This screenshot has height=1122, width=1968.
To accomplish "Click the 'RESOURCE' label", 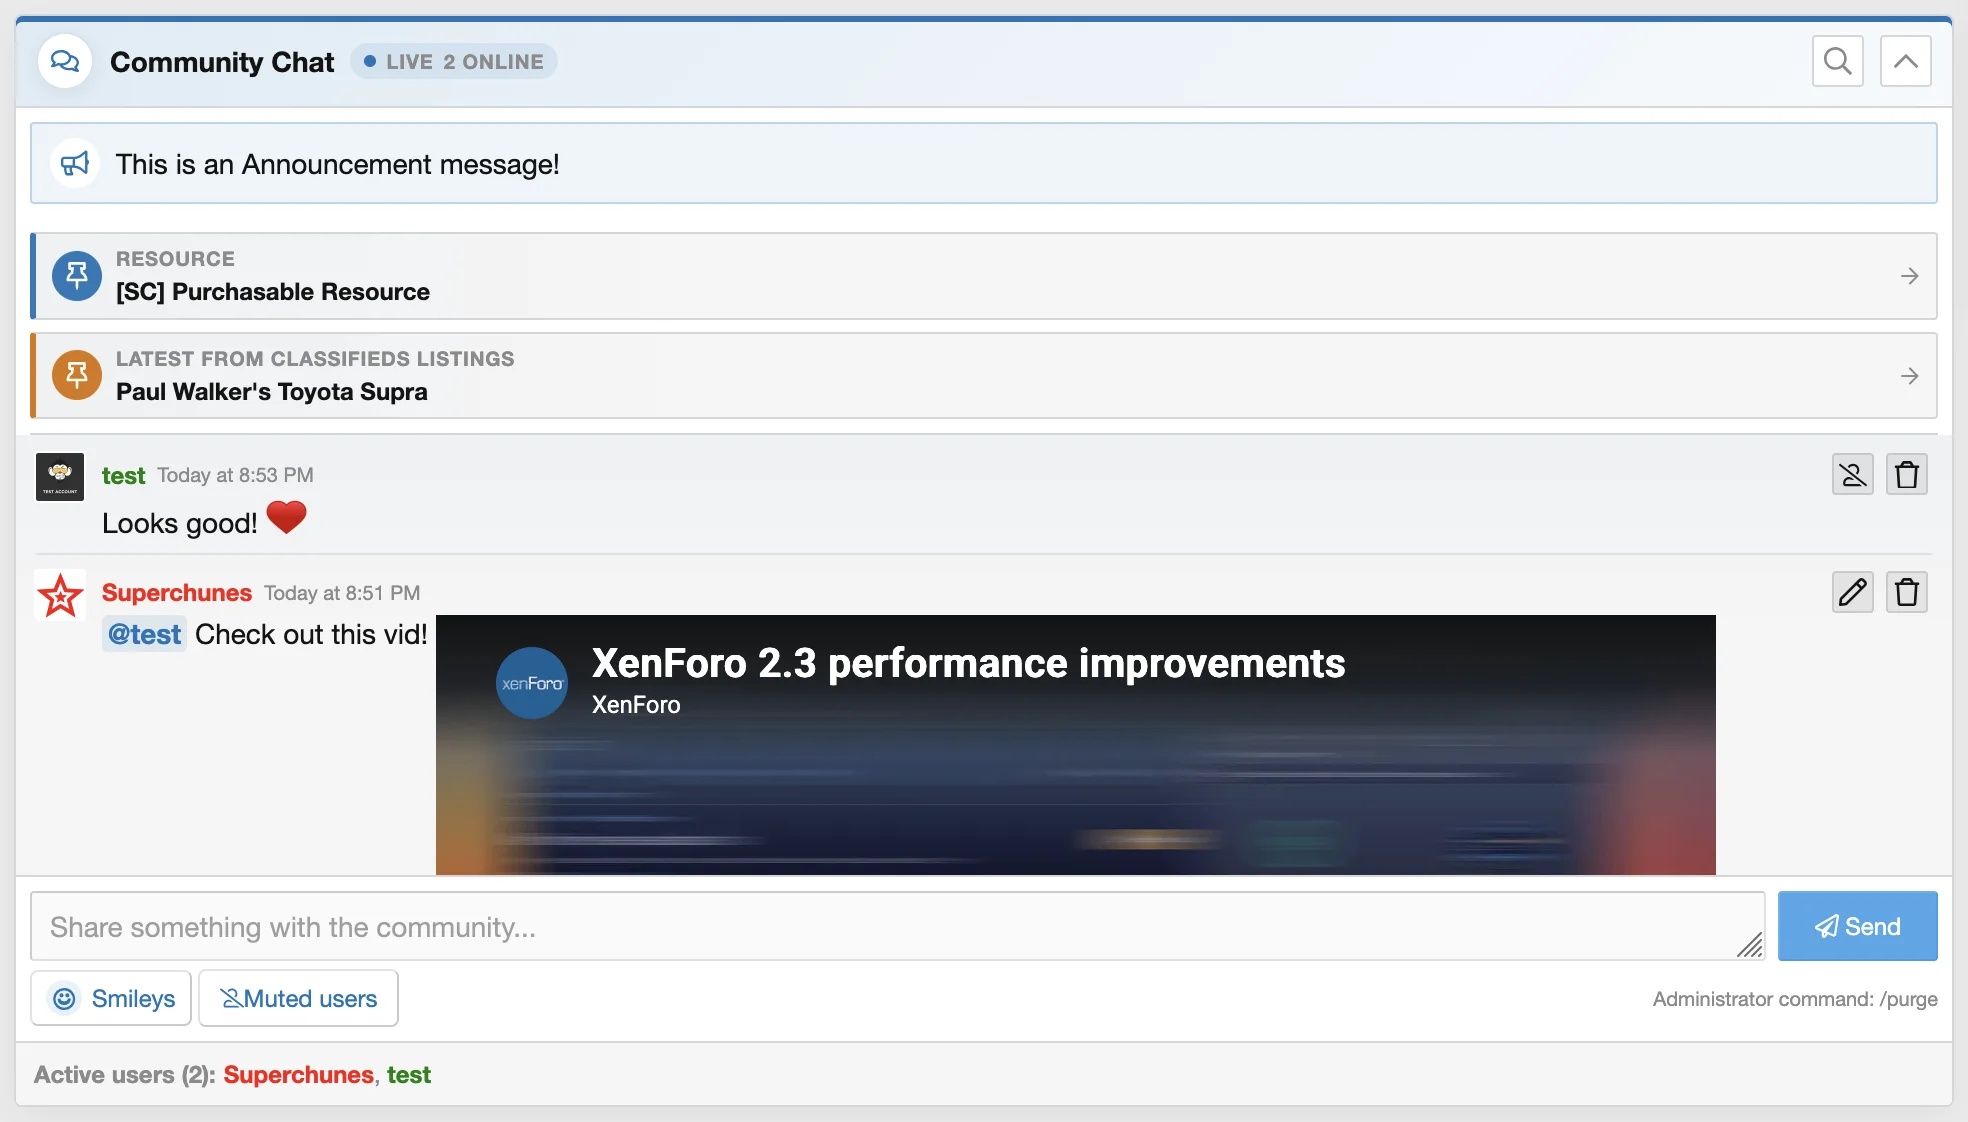I will coord(175,259).
